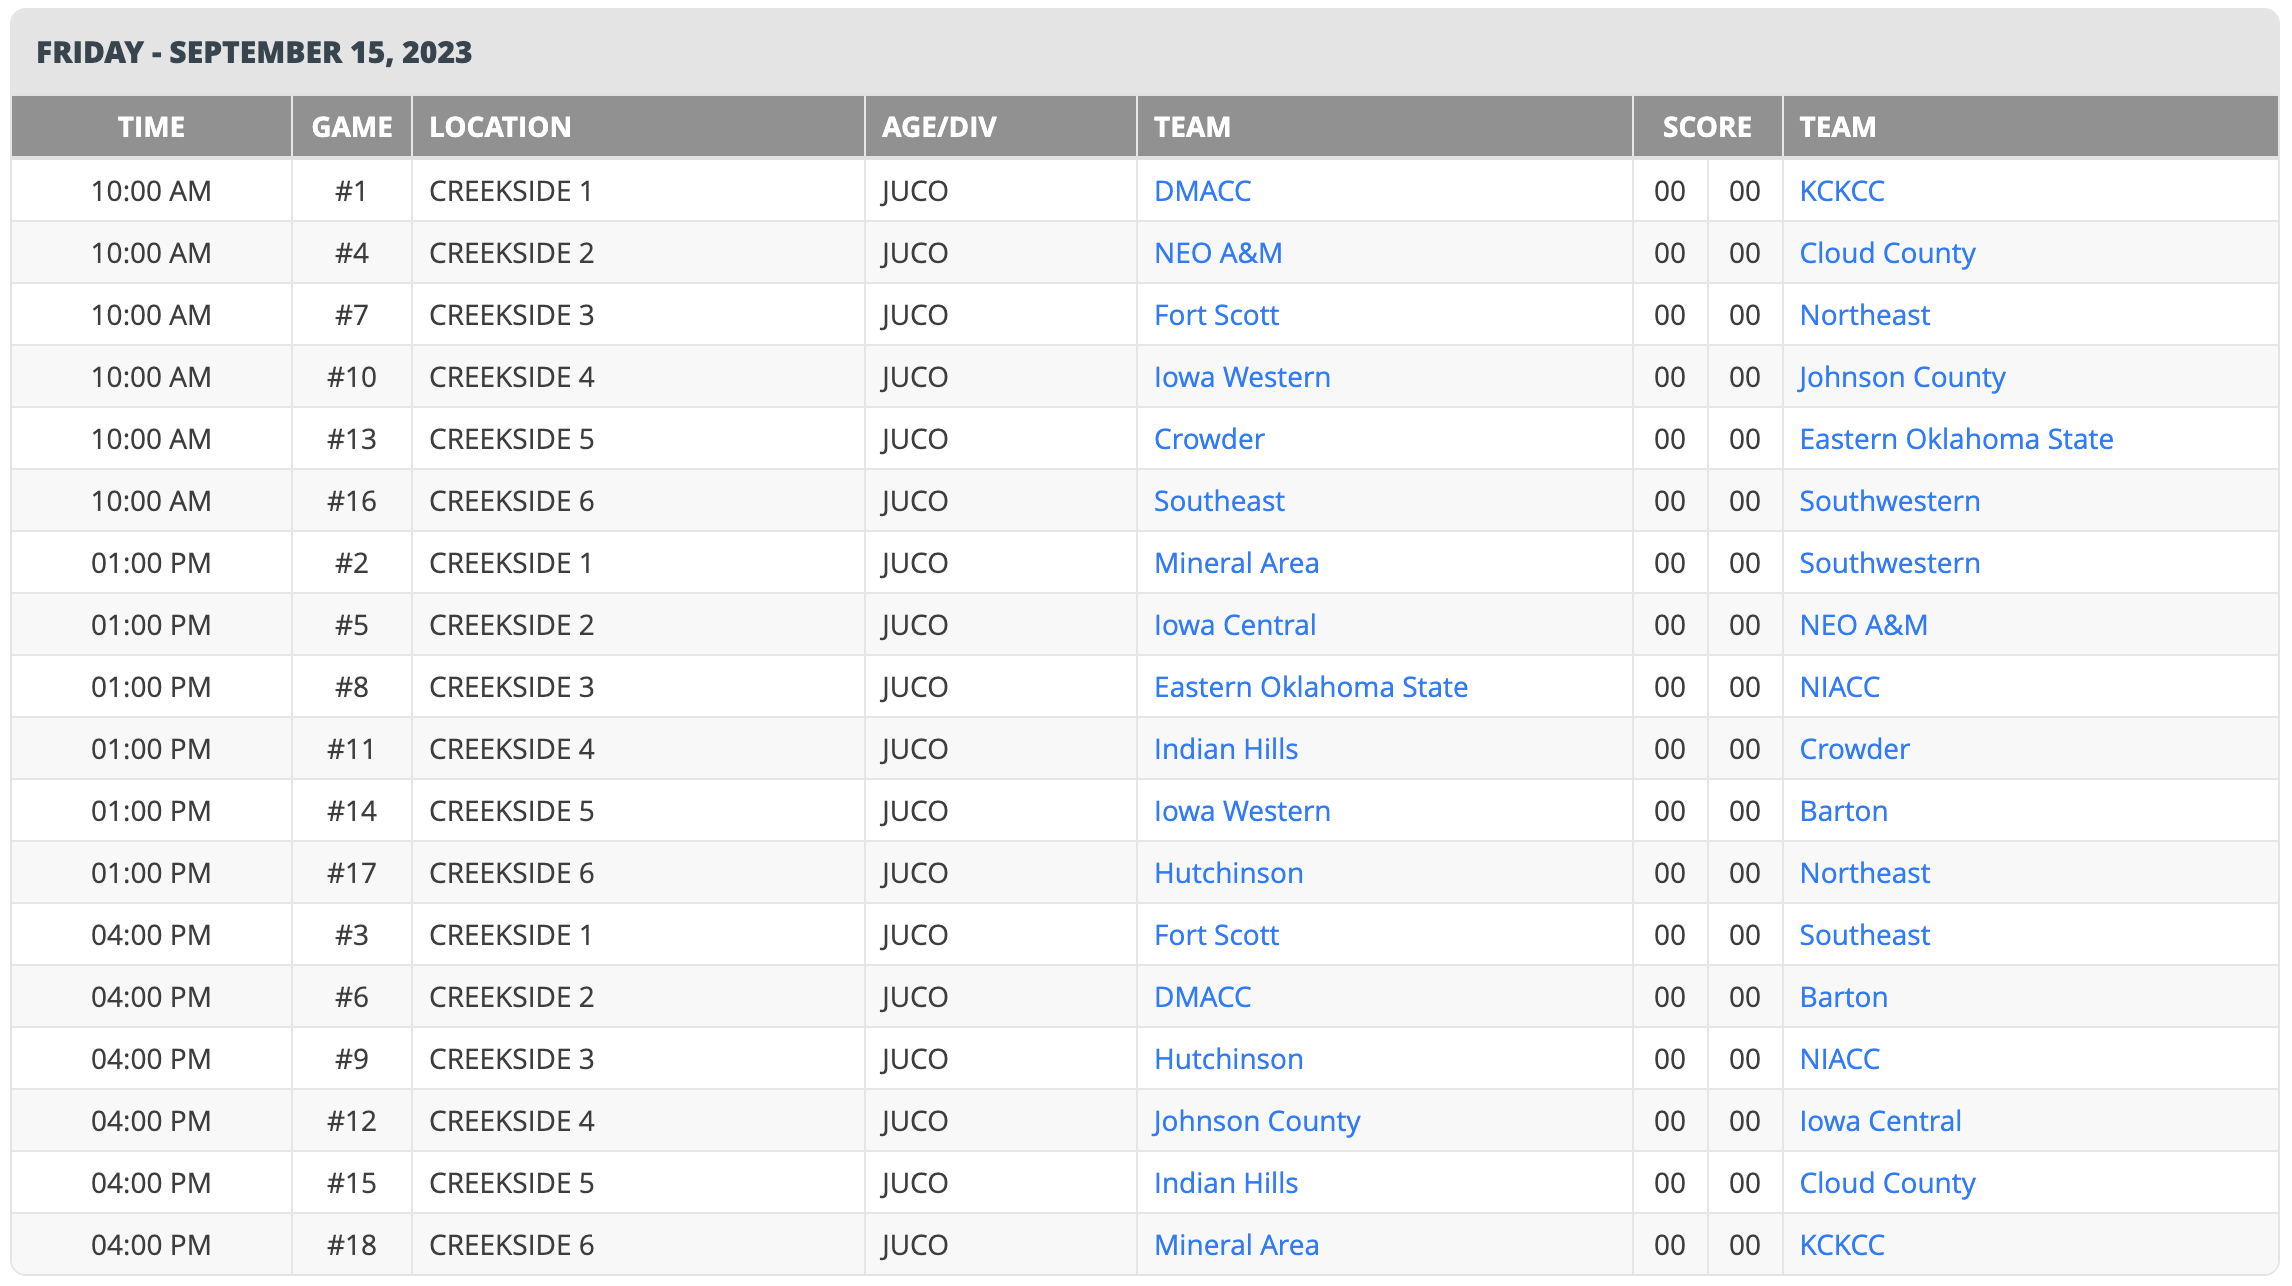
Task: Click KCKCC in the 10:00 AM game #1 row
Action: (1841, 191)
